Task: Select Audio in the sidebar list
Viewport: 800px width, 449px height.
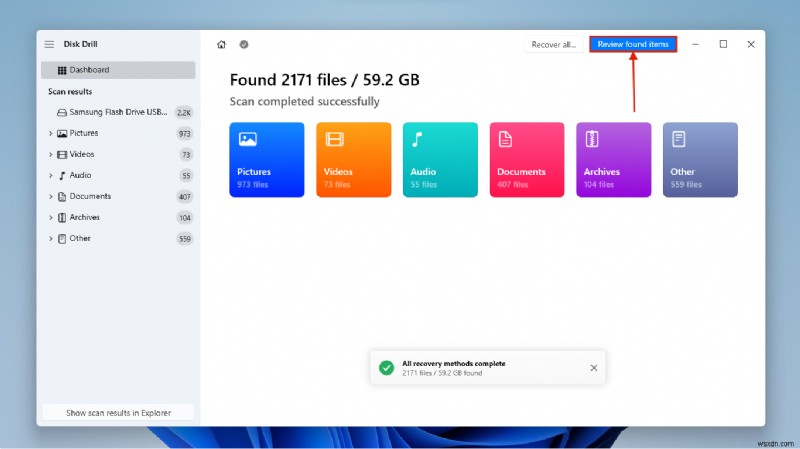Action: click(x=118, y=175)
